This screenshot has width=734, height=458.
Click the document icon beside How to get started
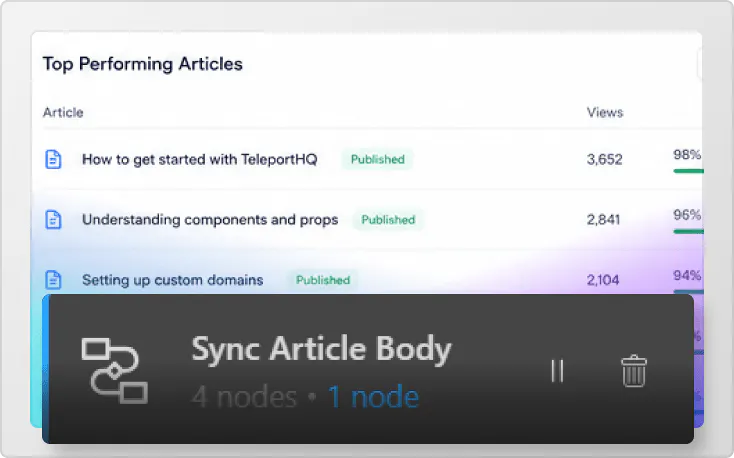point(53,159)
